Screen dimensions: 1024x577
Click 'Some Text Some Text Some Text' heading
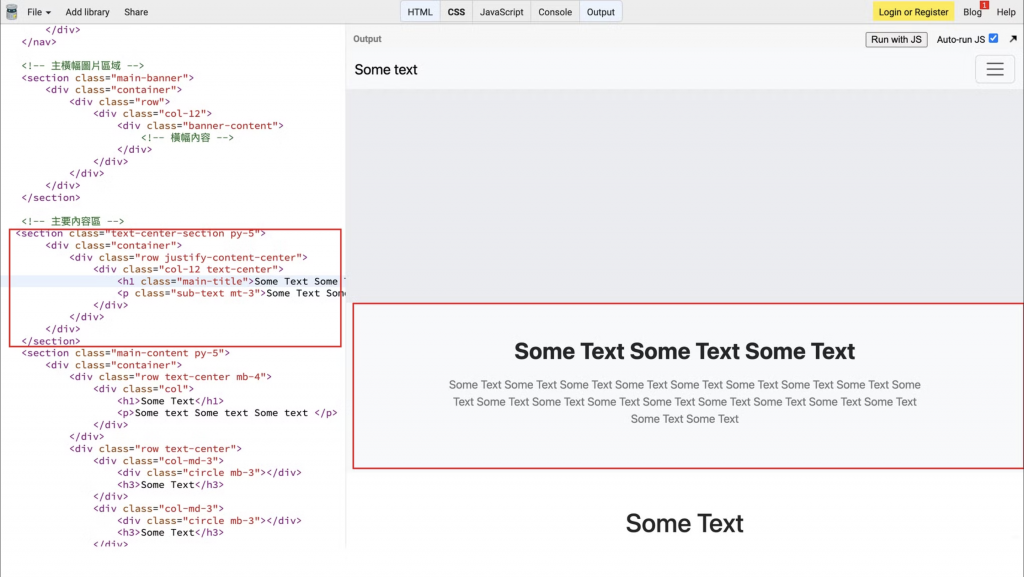click(x=684, y=351)
